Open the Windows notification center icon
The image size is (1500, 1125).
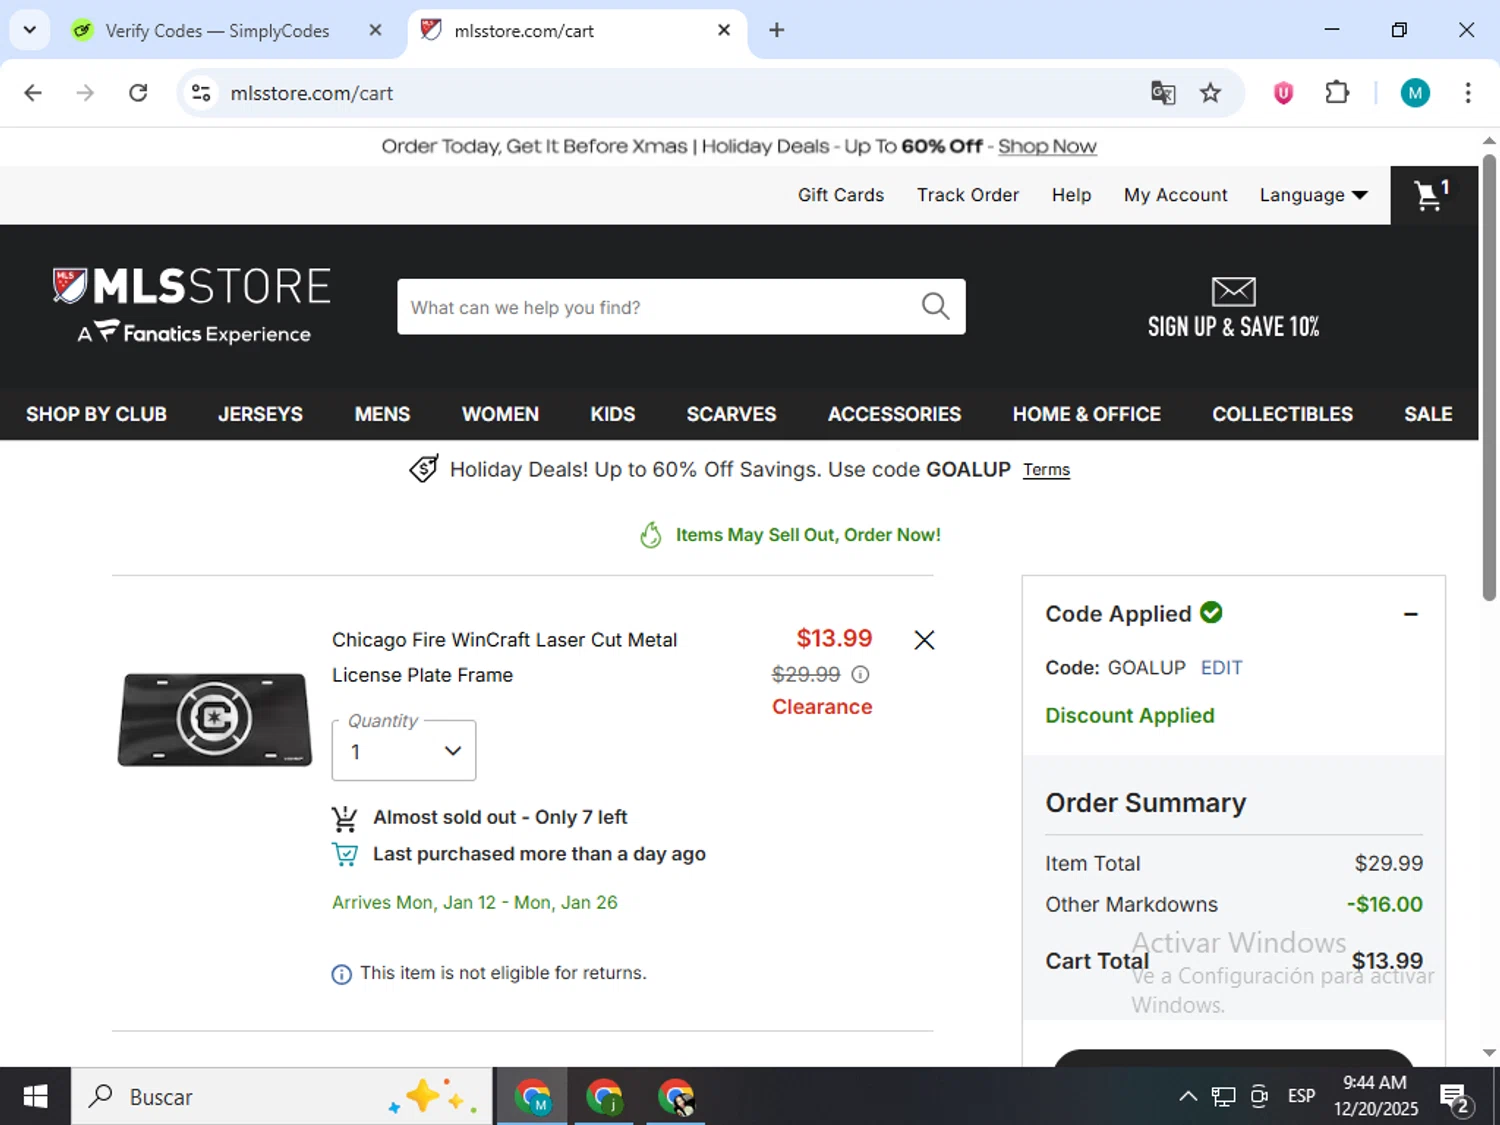1455,1097
